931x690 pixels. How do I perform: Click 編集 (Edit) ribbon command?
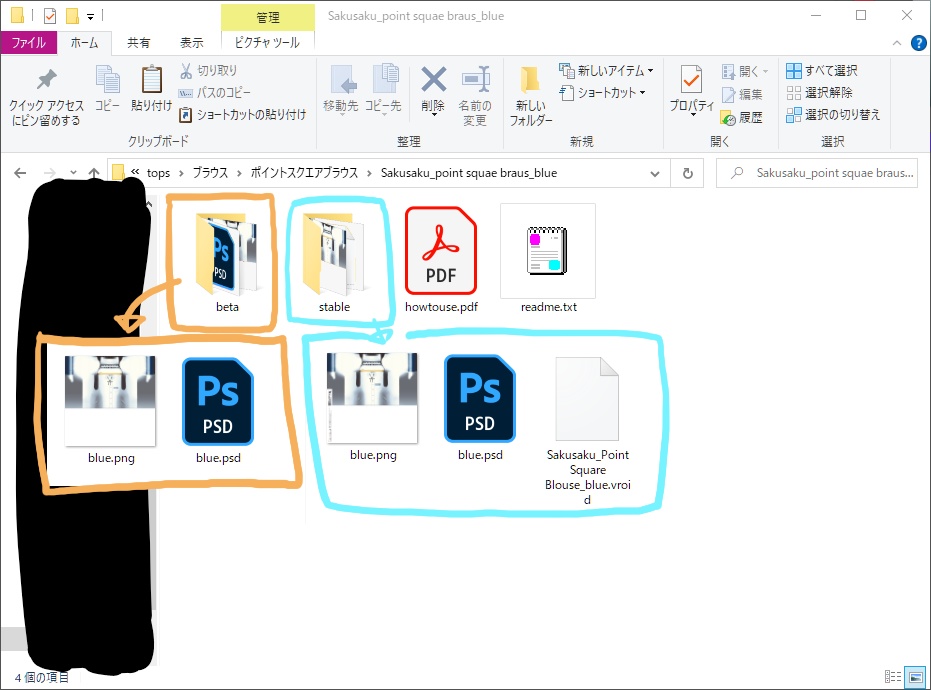pos(742,94)
